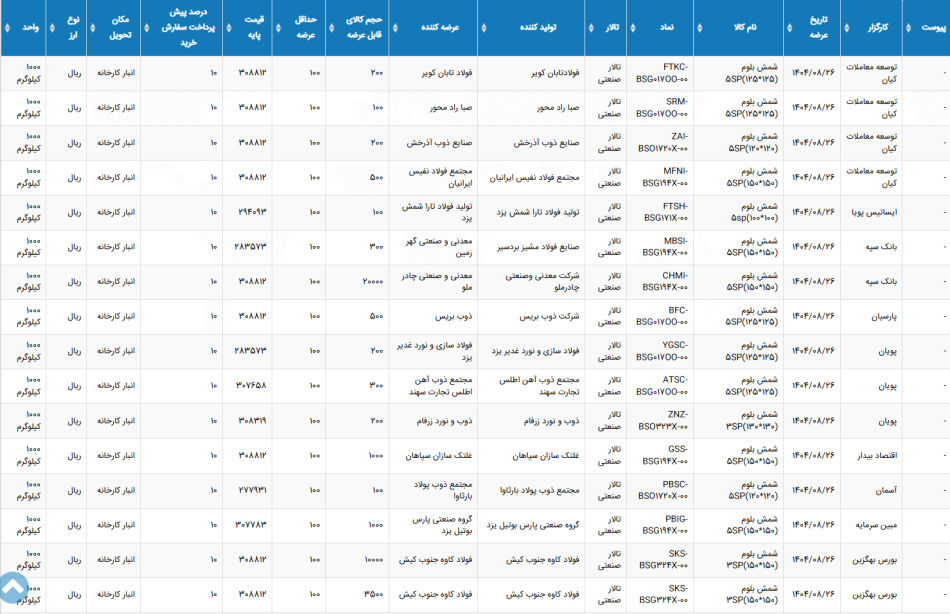Click the sort arrows beside the تاریخ عرضه header
The width and height of the screenshot is (950, 614).
coord(789,28)
